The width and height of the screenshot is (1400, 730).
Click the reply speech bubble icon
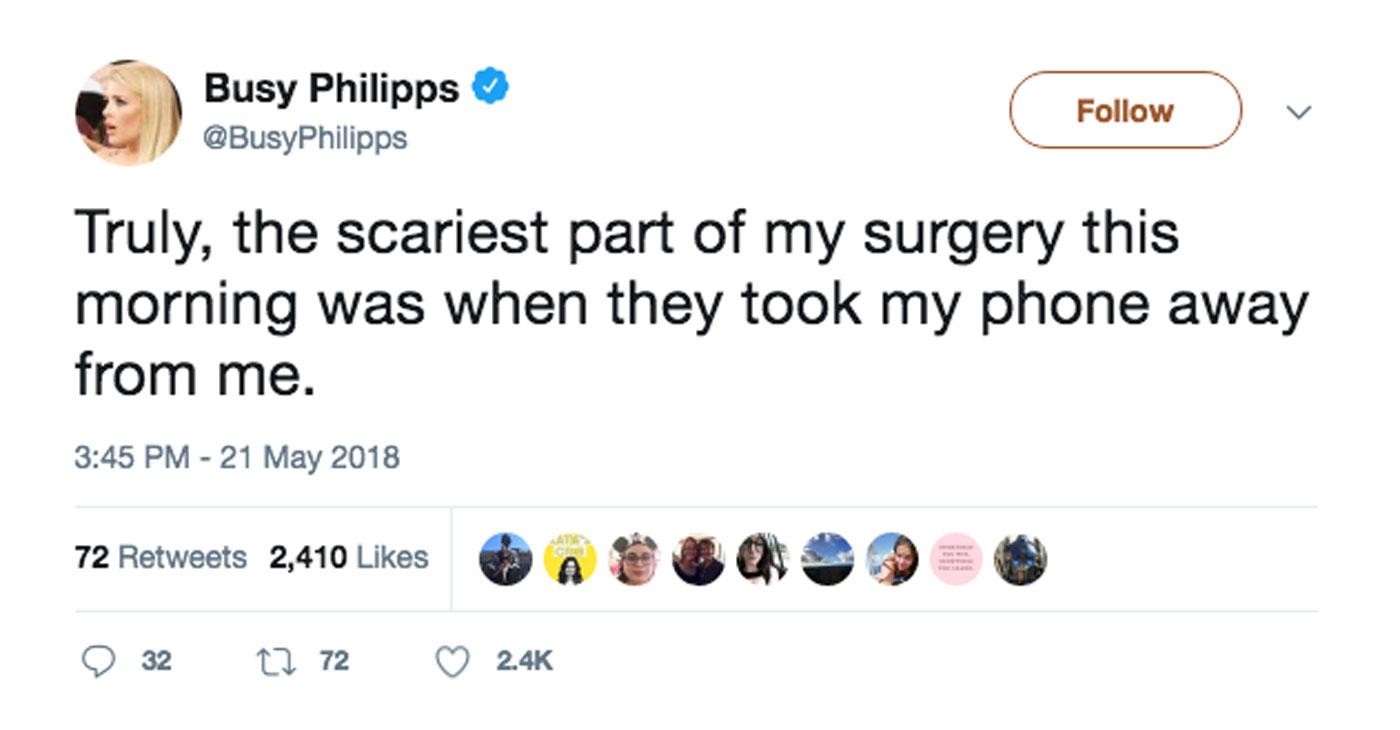click(x=97, y=661)
